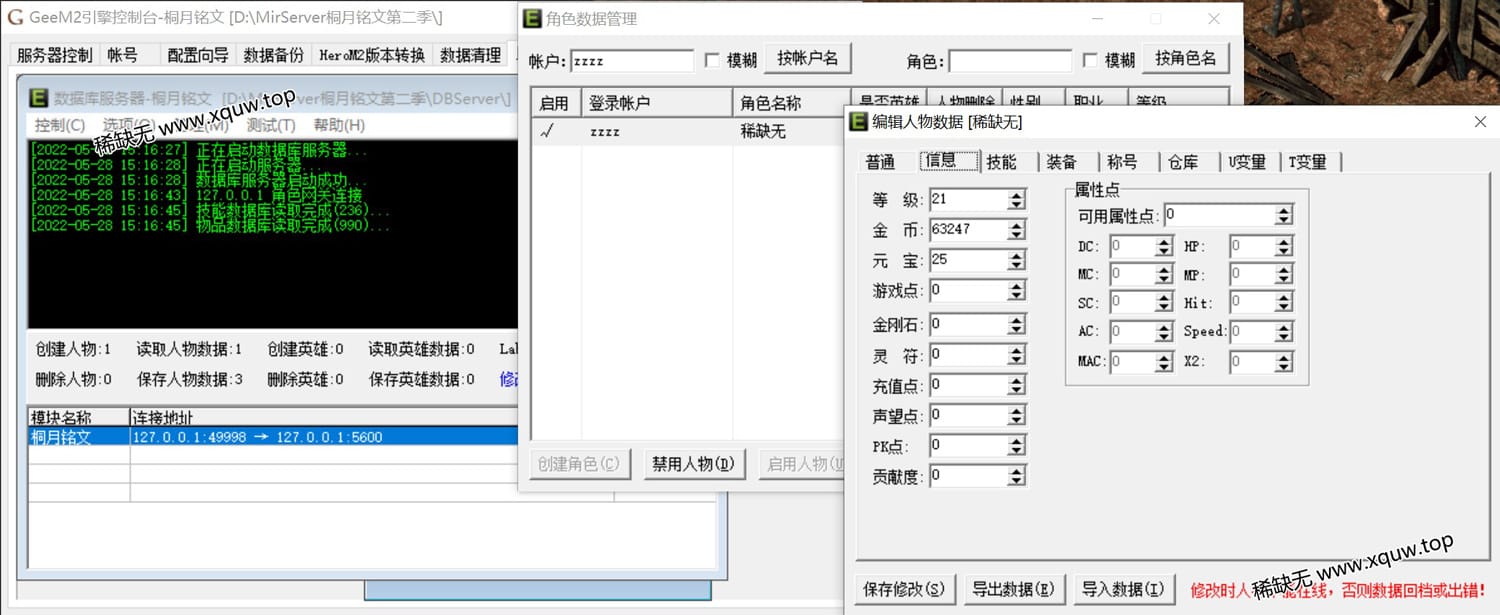Open 帐号 tab in GeeM2 console
The height and width of the screenshot is (615, 1500).
tap(122, 55)
